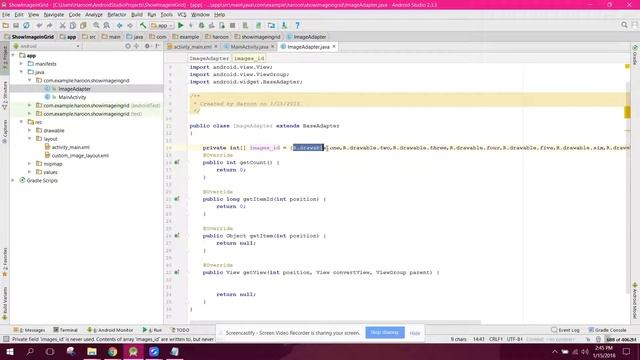Click the Stop square toolbar icon

[x=232, y=25]
